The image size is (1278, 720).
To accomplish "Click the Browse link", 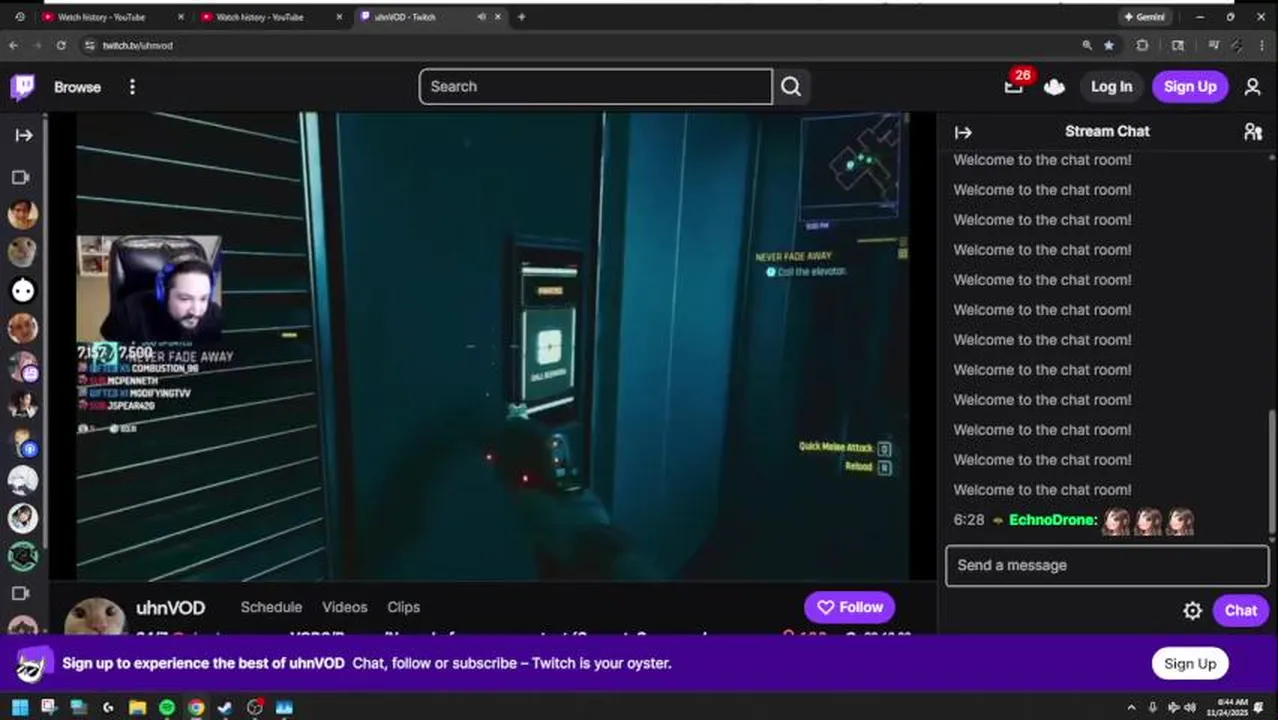I will pos(77,87).
